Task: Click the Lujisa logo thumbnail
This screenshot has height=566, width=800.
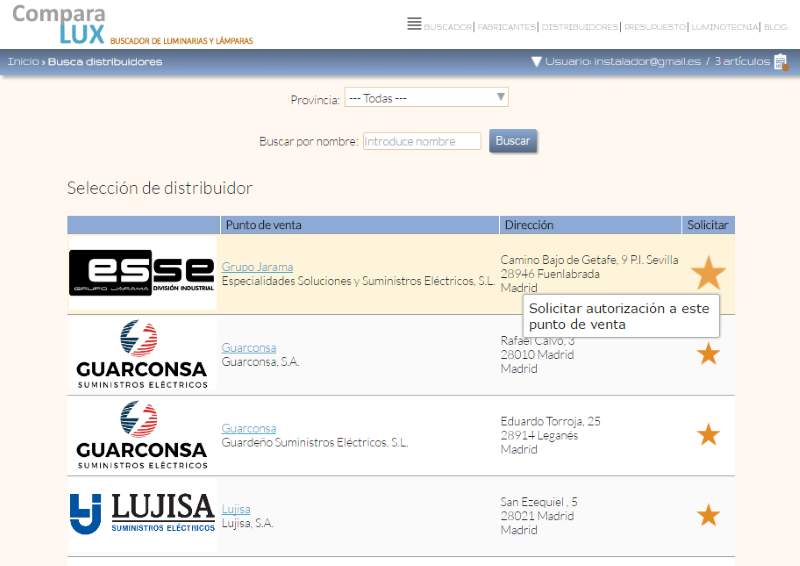Action: tap(142, 515)
